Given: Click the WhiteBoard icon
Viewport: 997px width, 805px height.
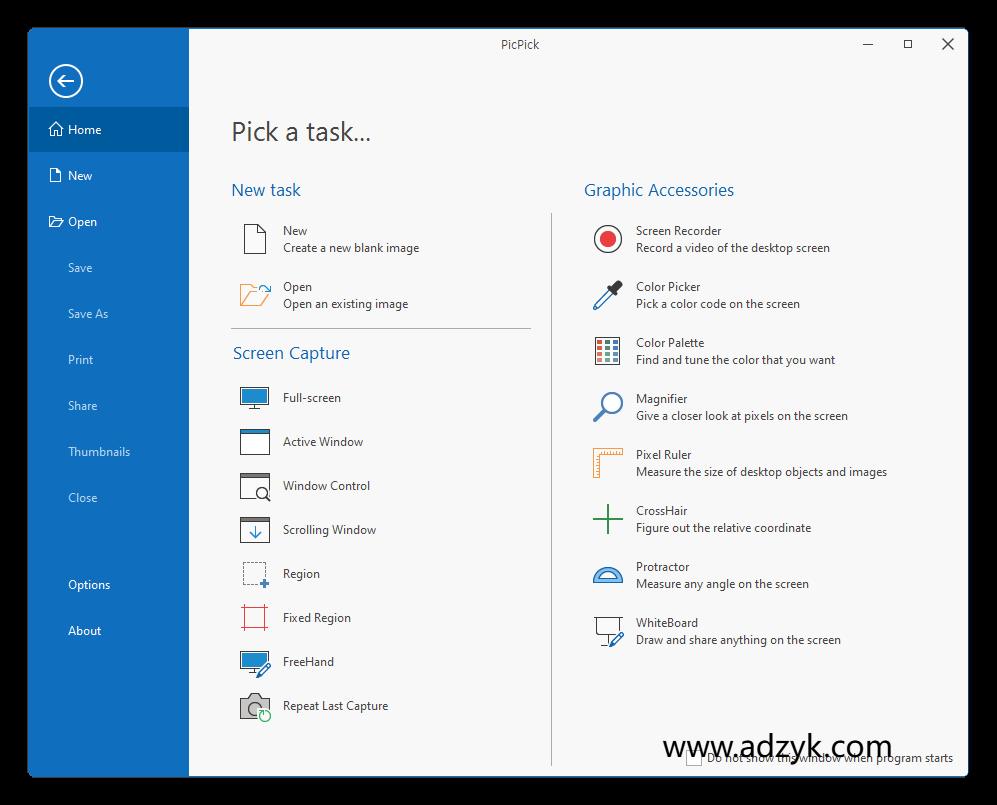Looking at the screenshot, I should (x=609, y=631).
